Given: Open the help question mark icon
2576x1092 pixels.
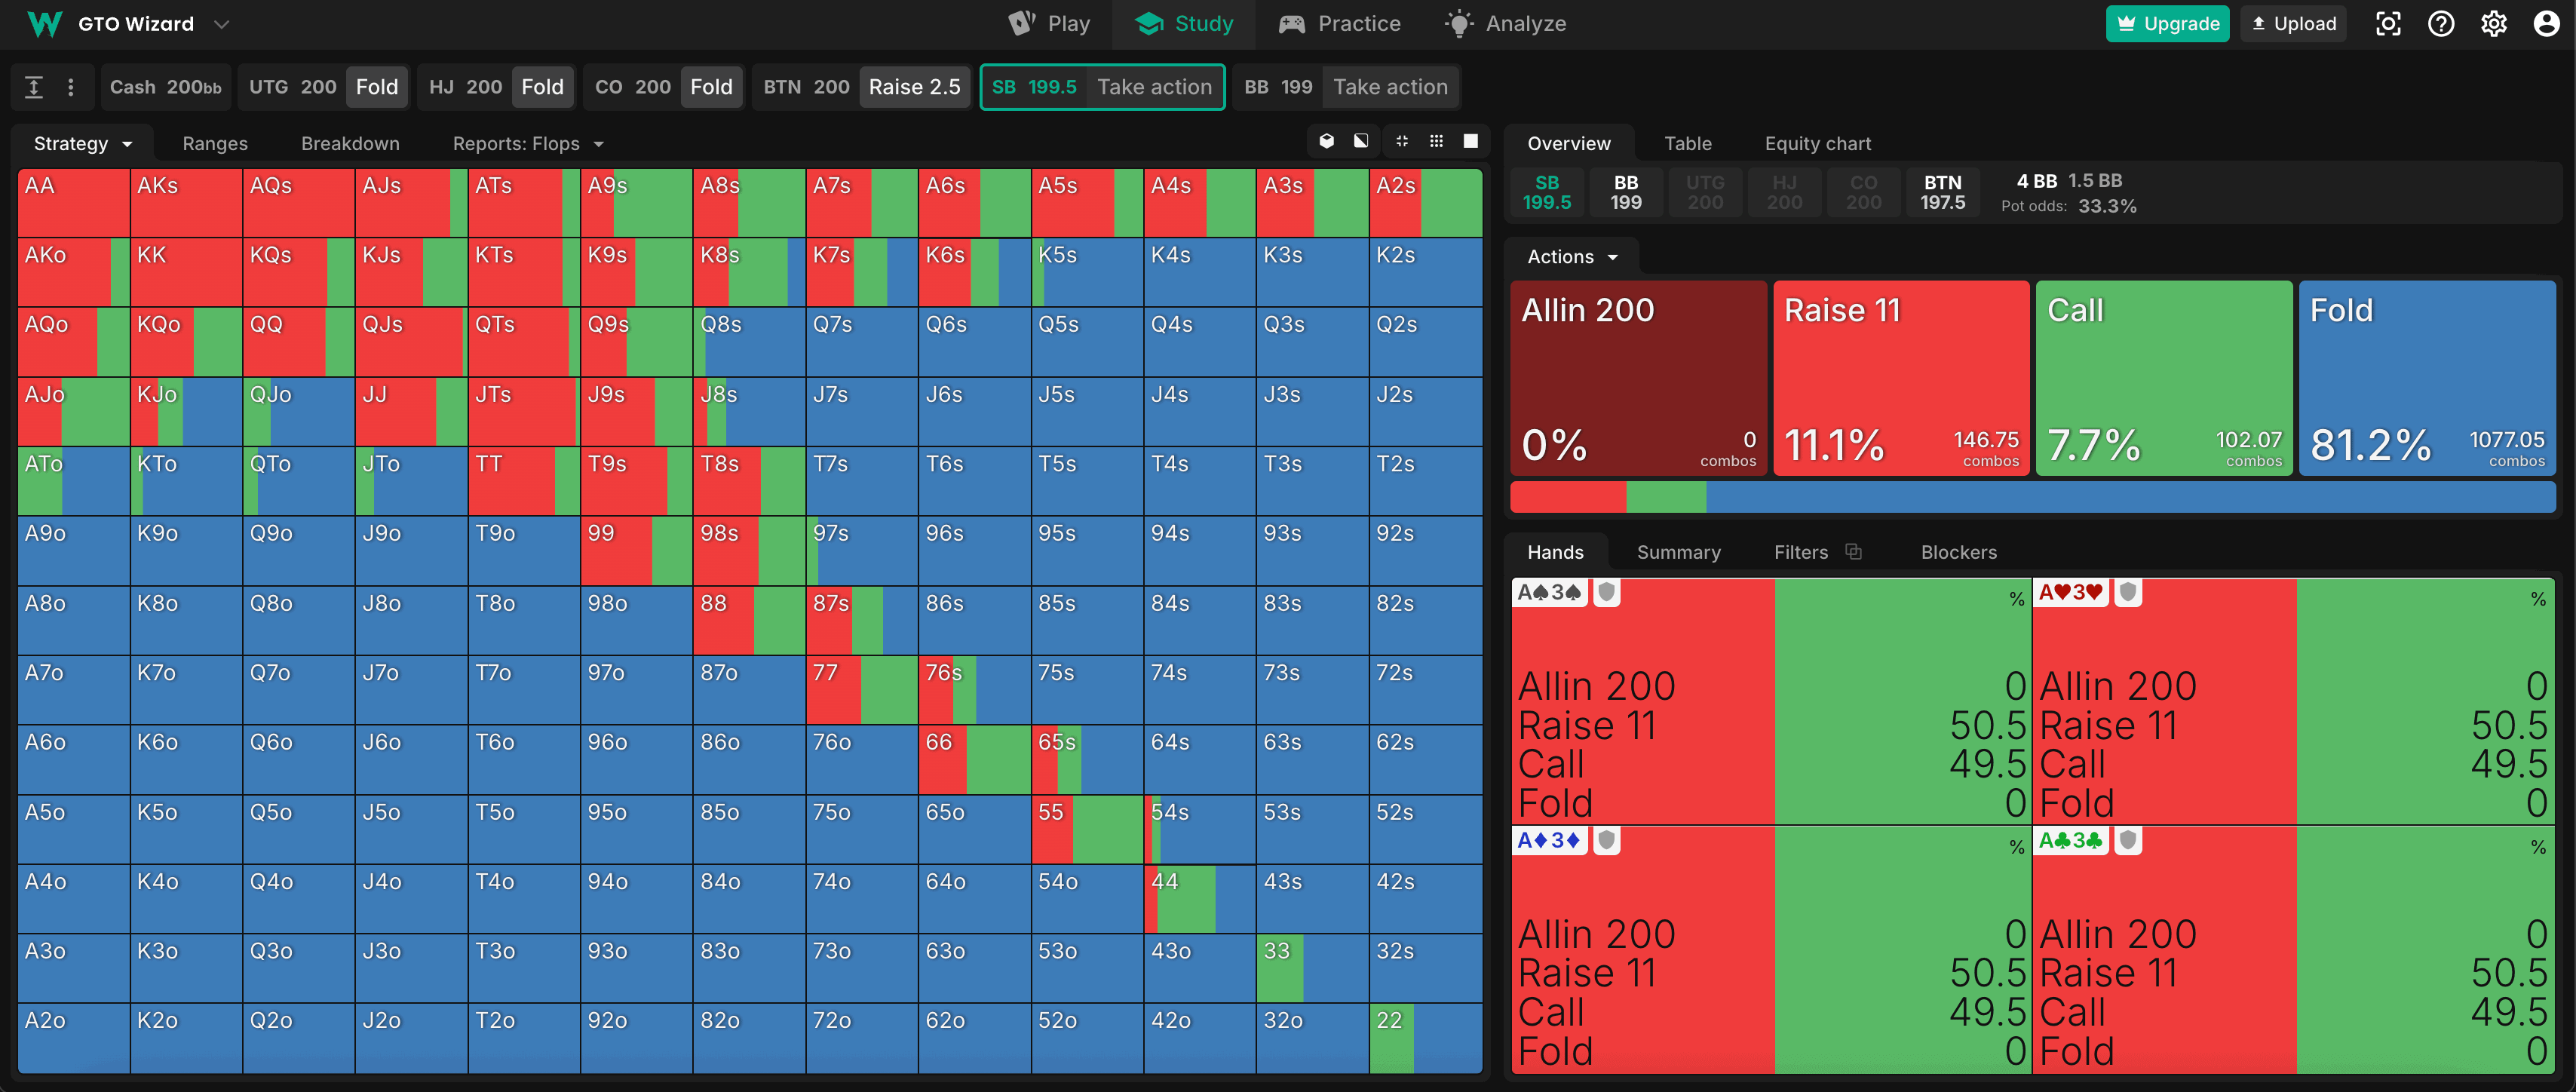Looking at the screenshot, I should 2441,24.
